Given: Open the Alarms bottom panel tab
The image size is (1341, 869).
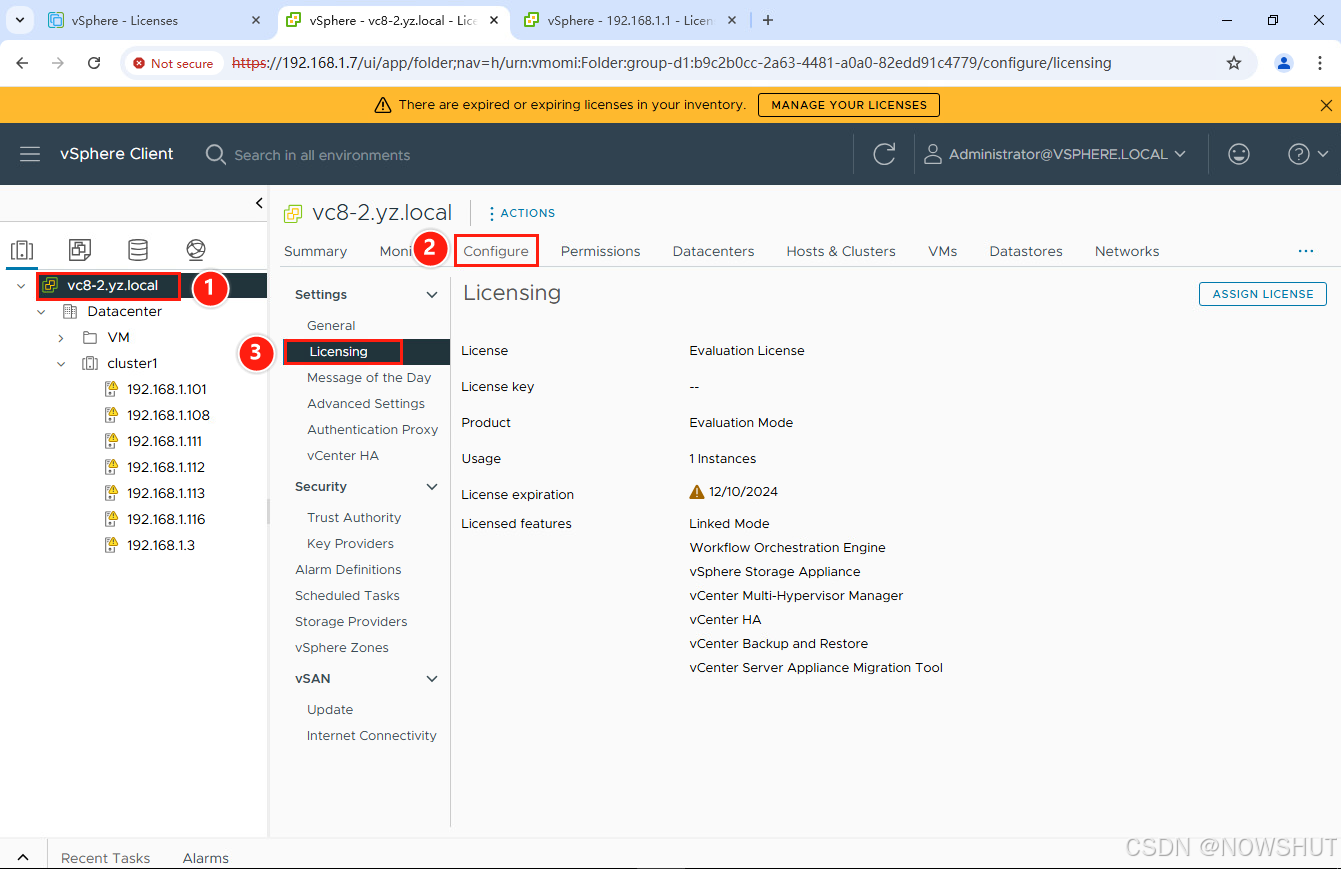Looking at the screenshot, I should [206, 858].
